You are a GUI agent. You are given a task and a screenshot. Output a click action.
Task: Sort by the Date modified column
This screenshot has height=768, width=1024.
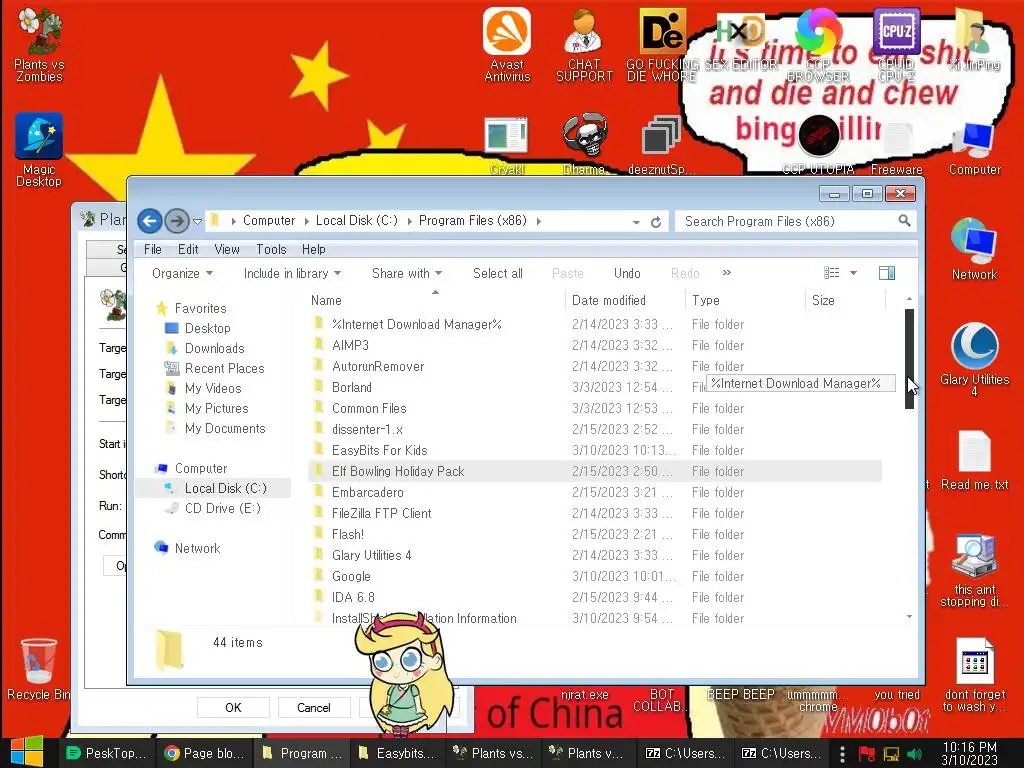click(626, 300)
